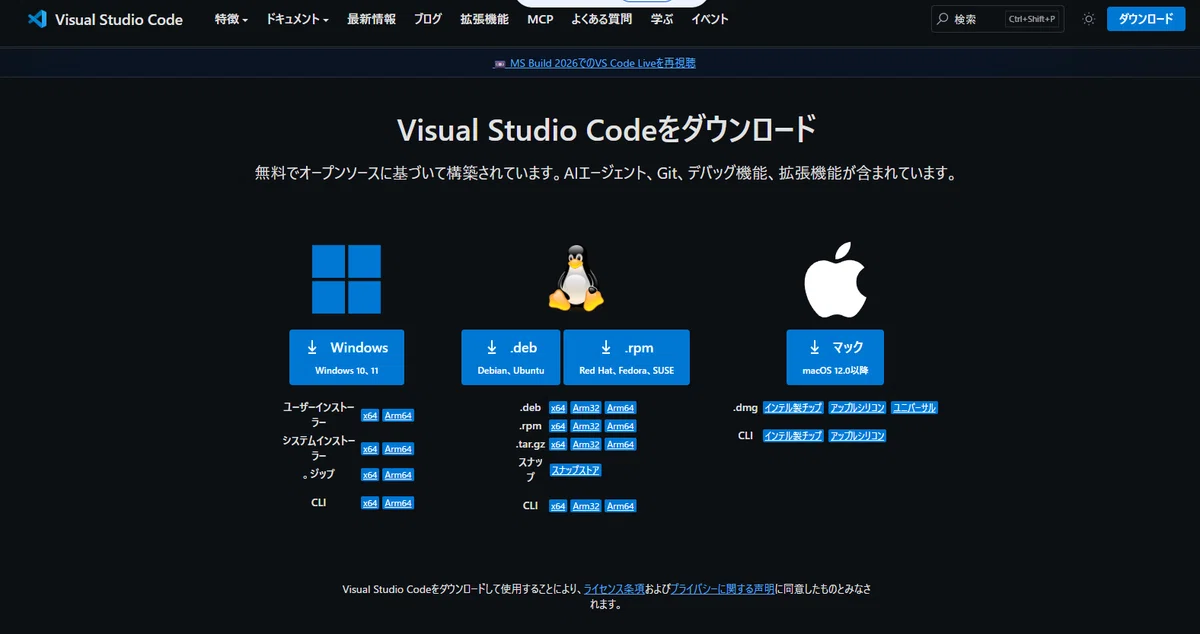Open the ブログ menu item
1200x634 pixels.
tap(428, 19)
